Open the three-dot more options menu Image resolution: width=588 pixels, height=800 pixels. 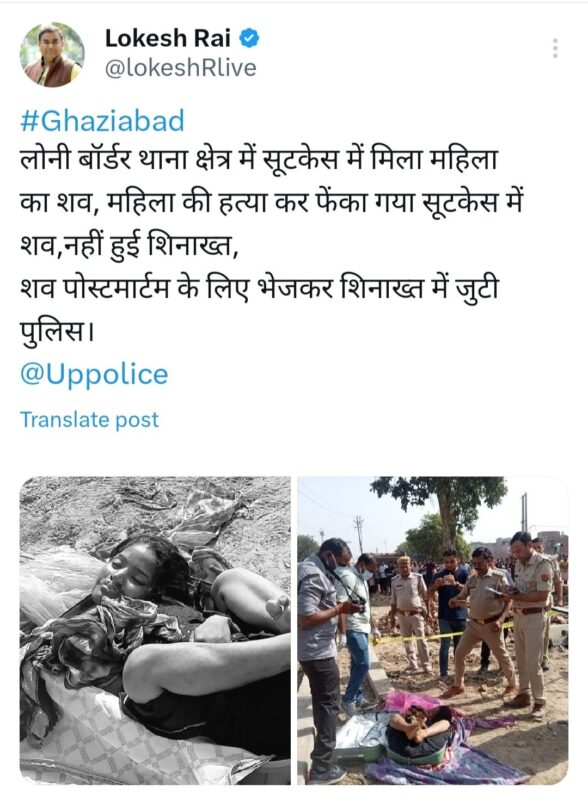pyautogui.click(x=555, y=48)
